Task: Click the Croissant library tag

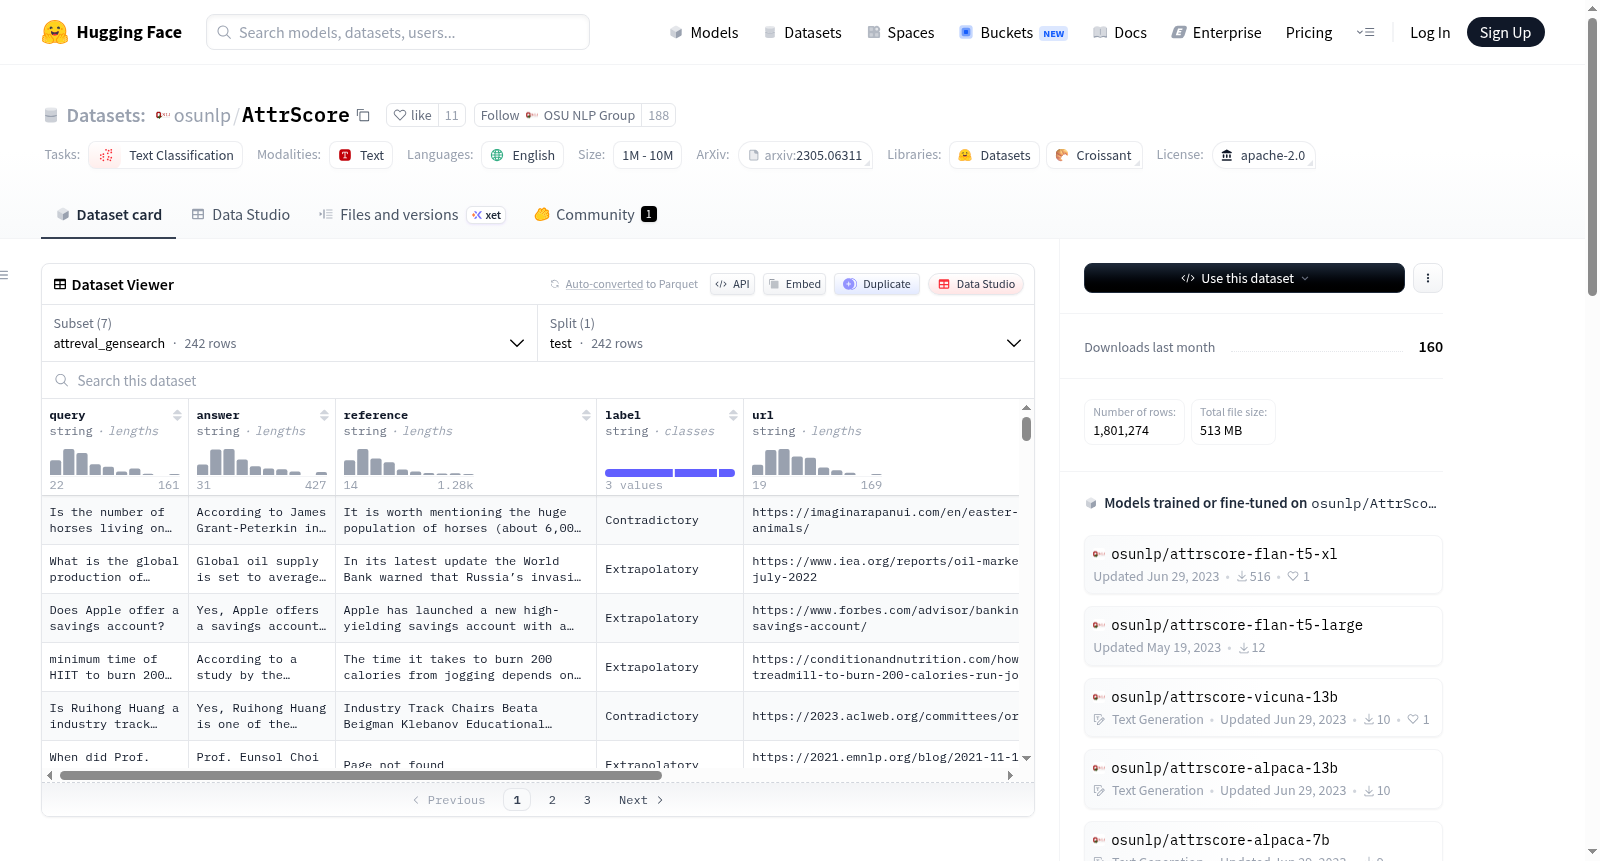Action: tap(1094, 155)
